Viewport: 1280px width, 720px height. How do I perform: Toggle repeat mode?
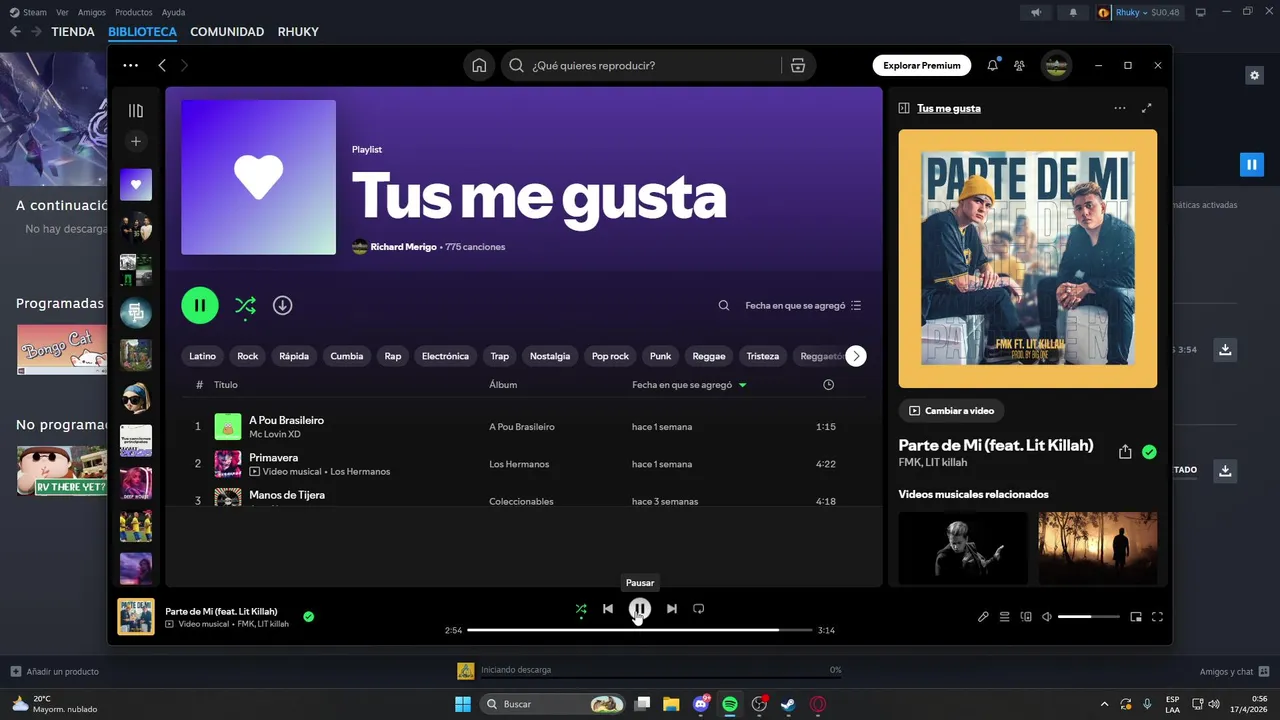(x=699, y=608)
